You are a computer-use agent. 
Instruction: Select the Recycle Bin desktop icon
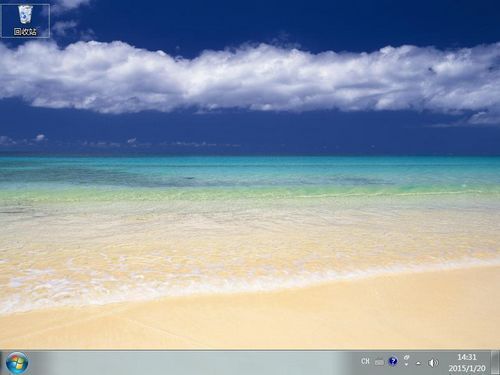[25, 21]
